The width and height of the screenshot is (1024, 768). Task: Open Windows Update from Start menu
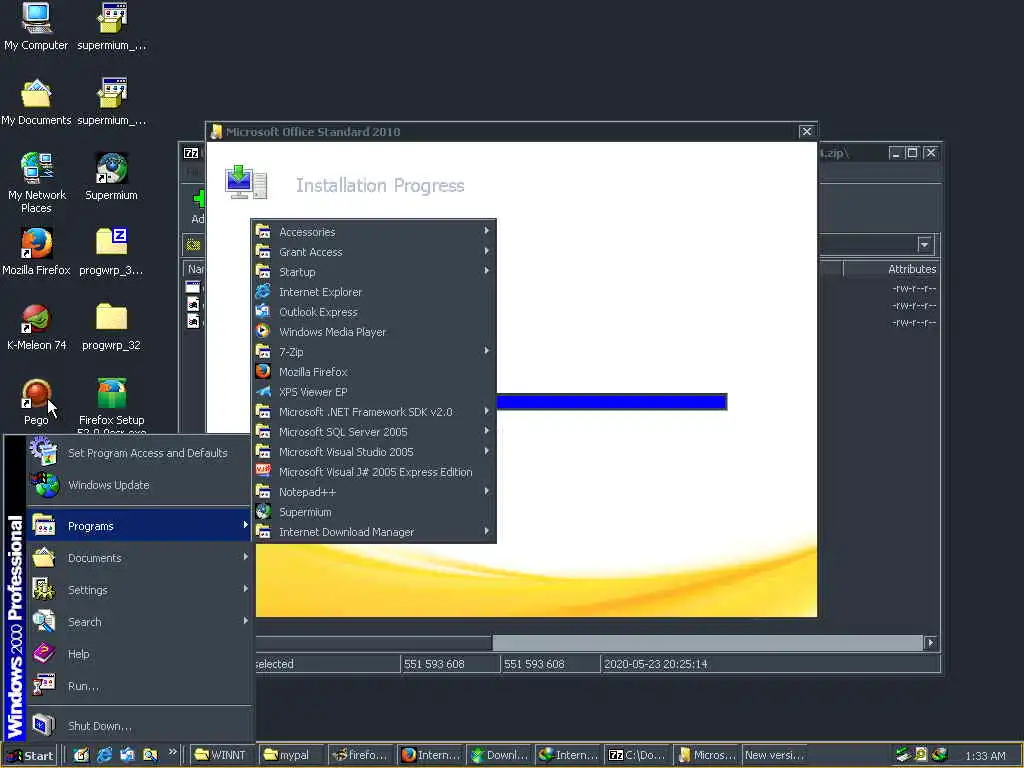tap(139, 485)
